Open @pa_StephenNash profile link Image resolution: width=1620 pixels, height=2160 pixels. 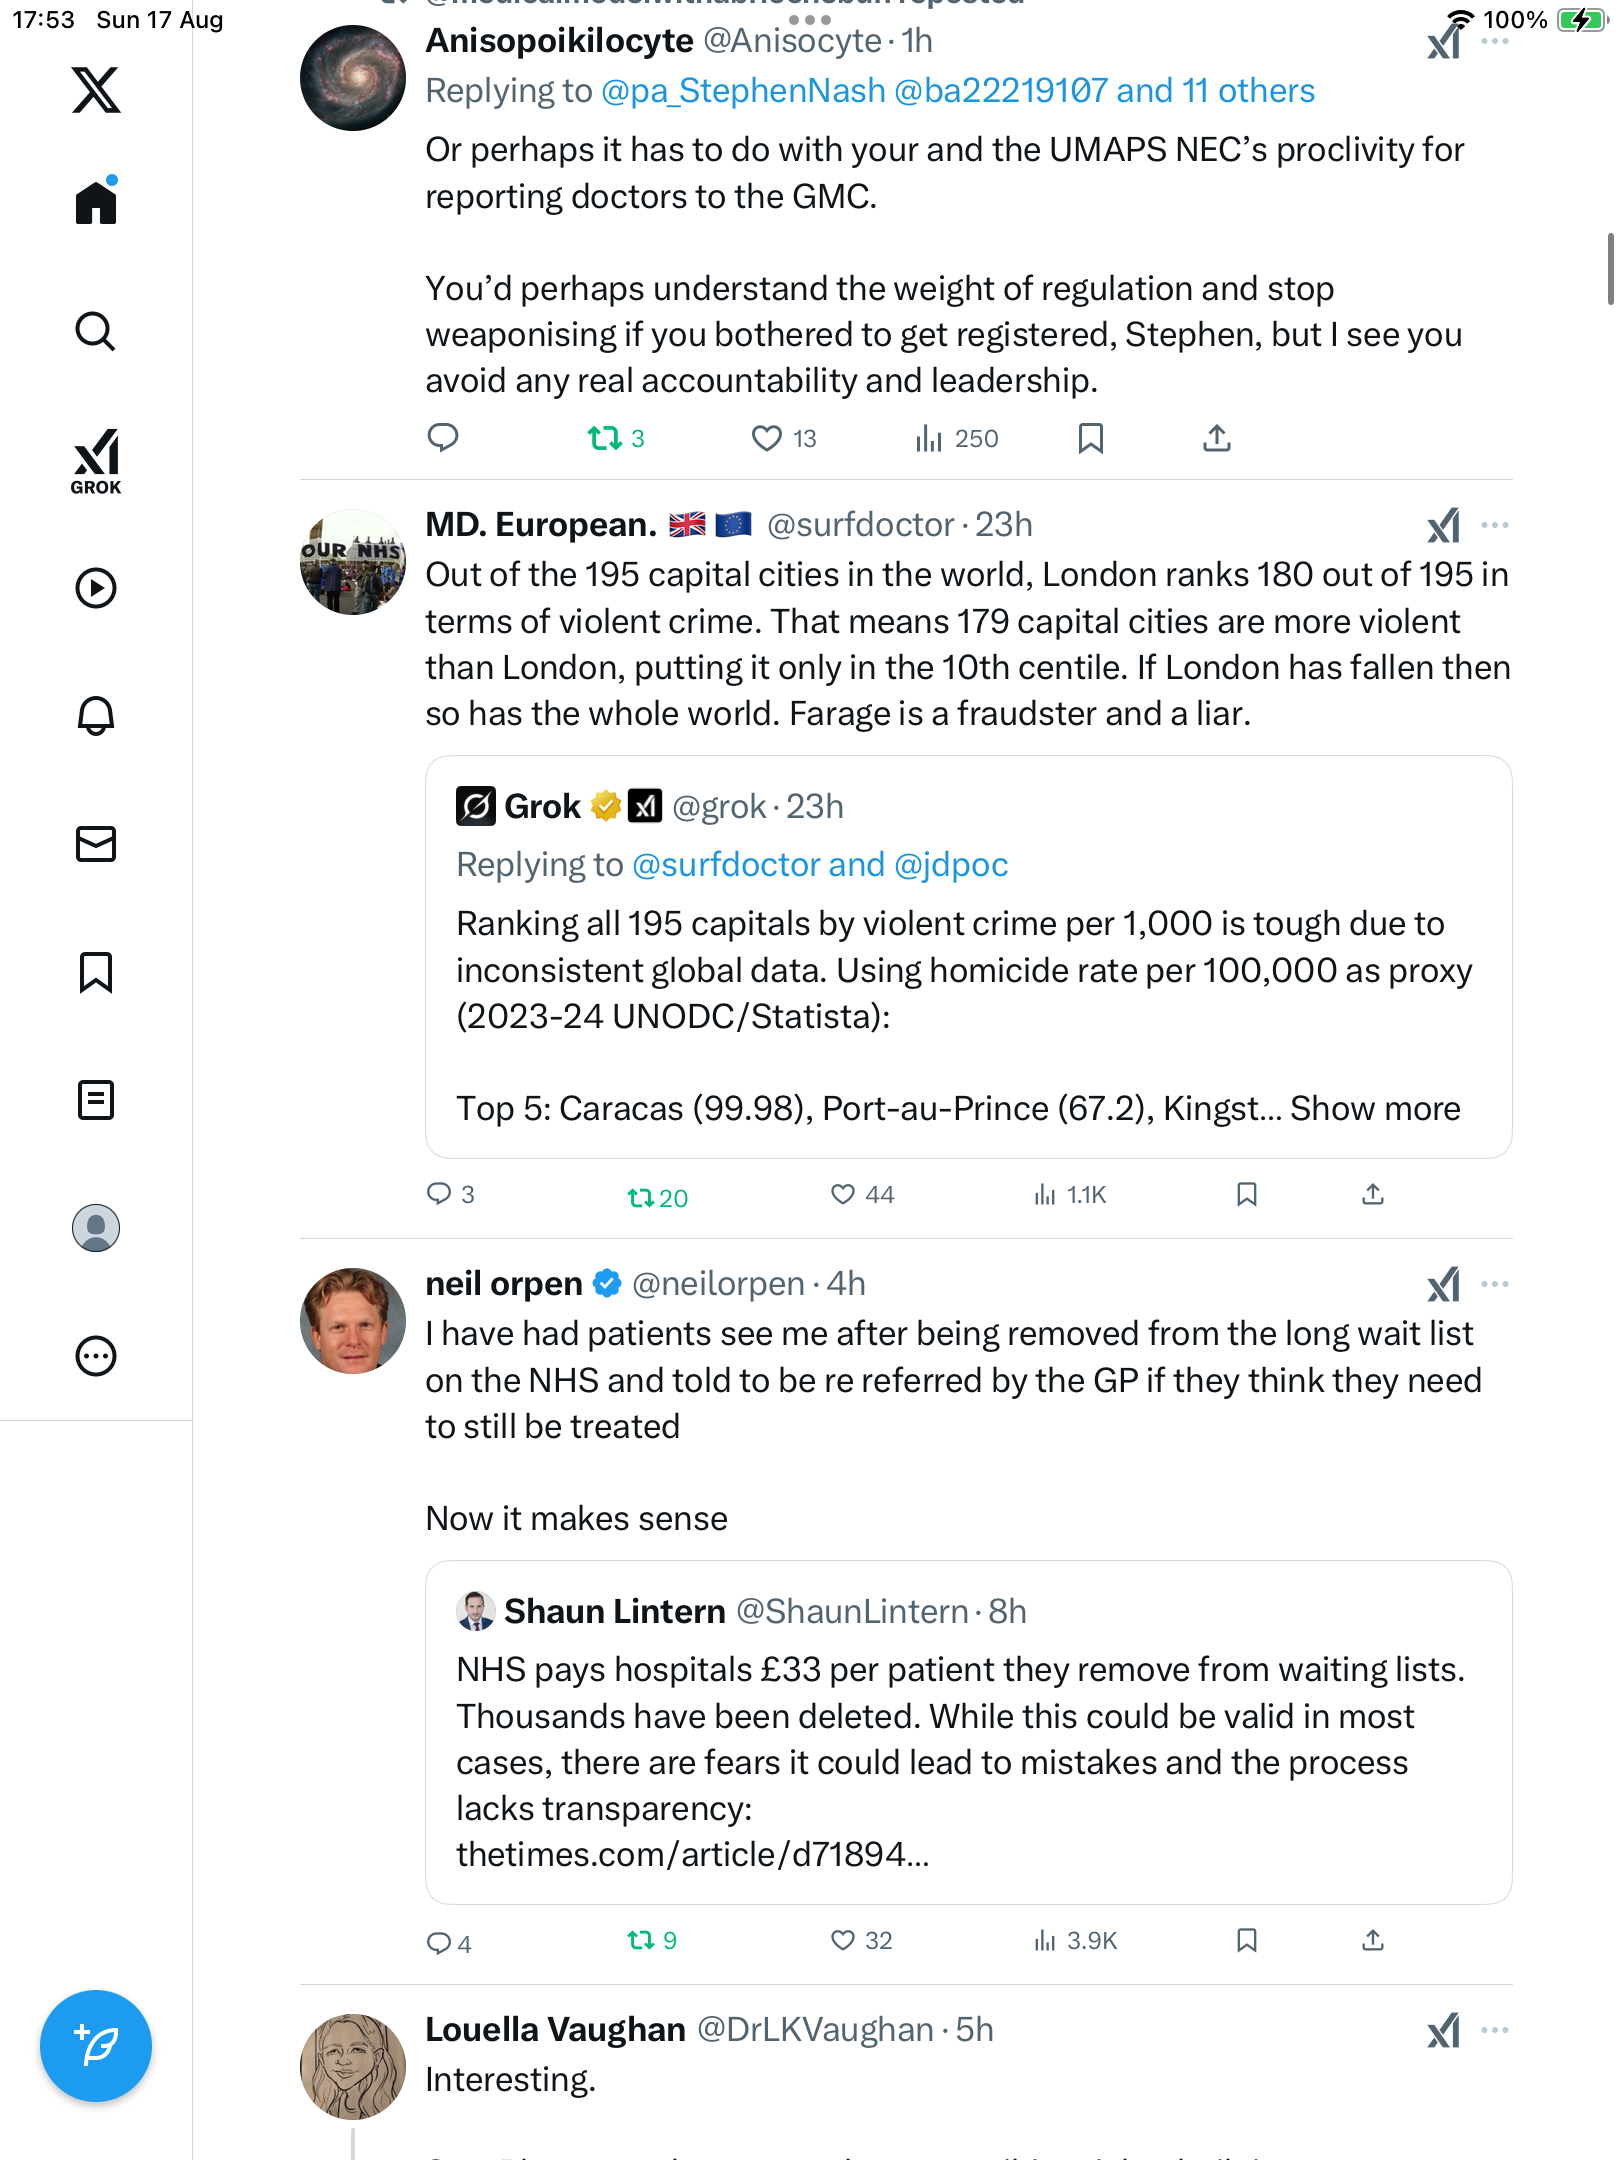743,91
